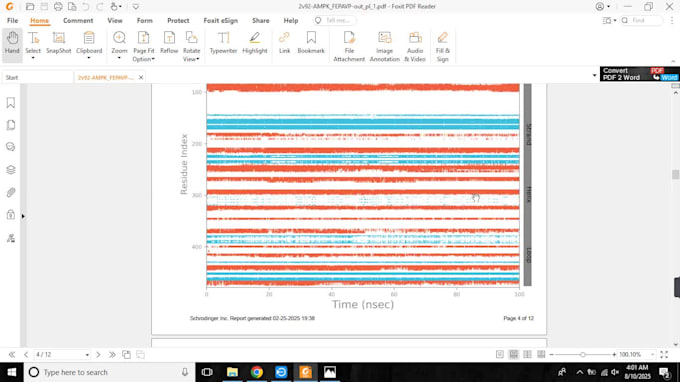Click the Open file icon in quick access
The height and width of the screenshot is (382, 680).
(30, 7)
